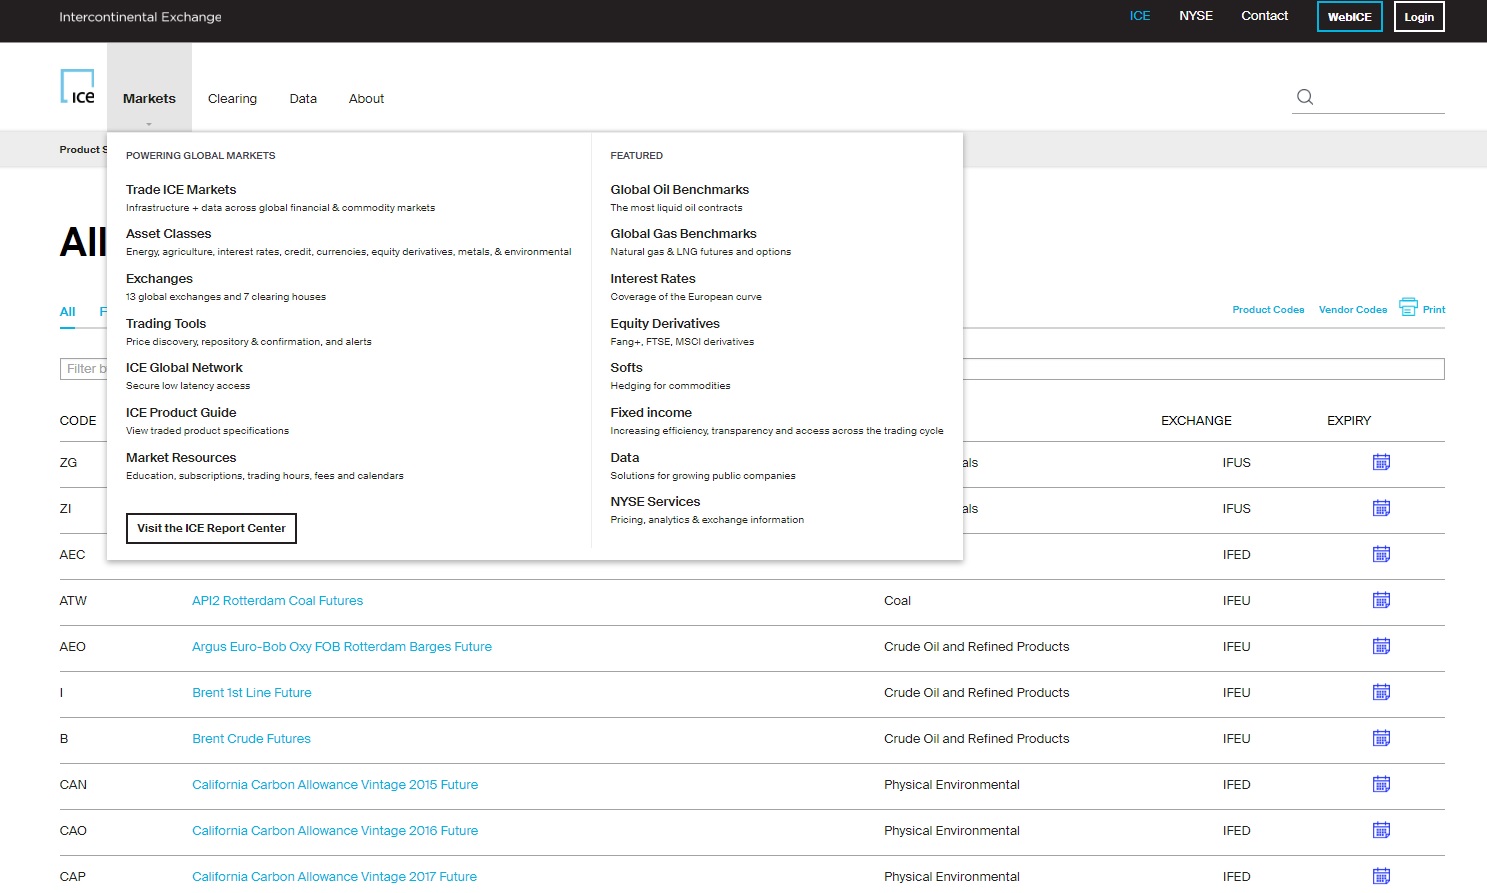Viewport: 1487px width, 893px height.
Task: Click the EXPIRY column header
Action: [1349, 420]
